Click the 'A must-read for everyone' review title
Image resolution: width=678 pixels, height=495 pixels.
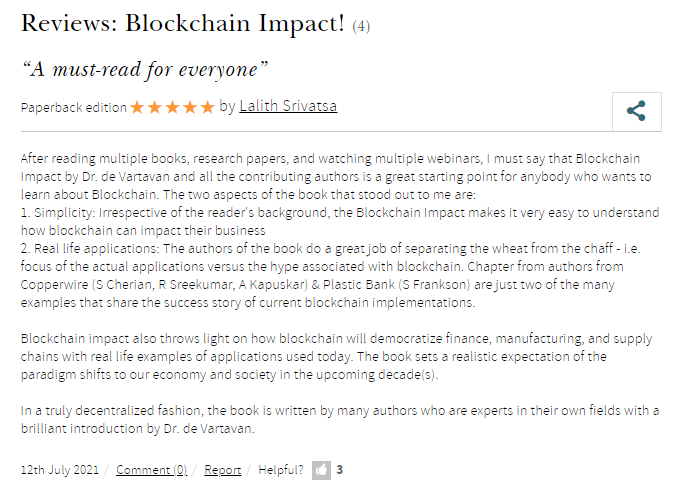pyautogui.click(x=146, y=69)
